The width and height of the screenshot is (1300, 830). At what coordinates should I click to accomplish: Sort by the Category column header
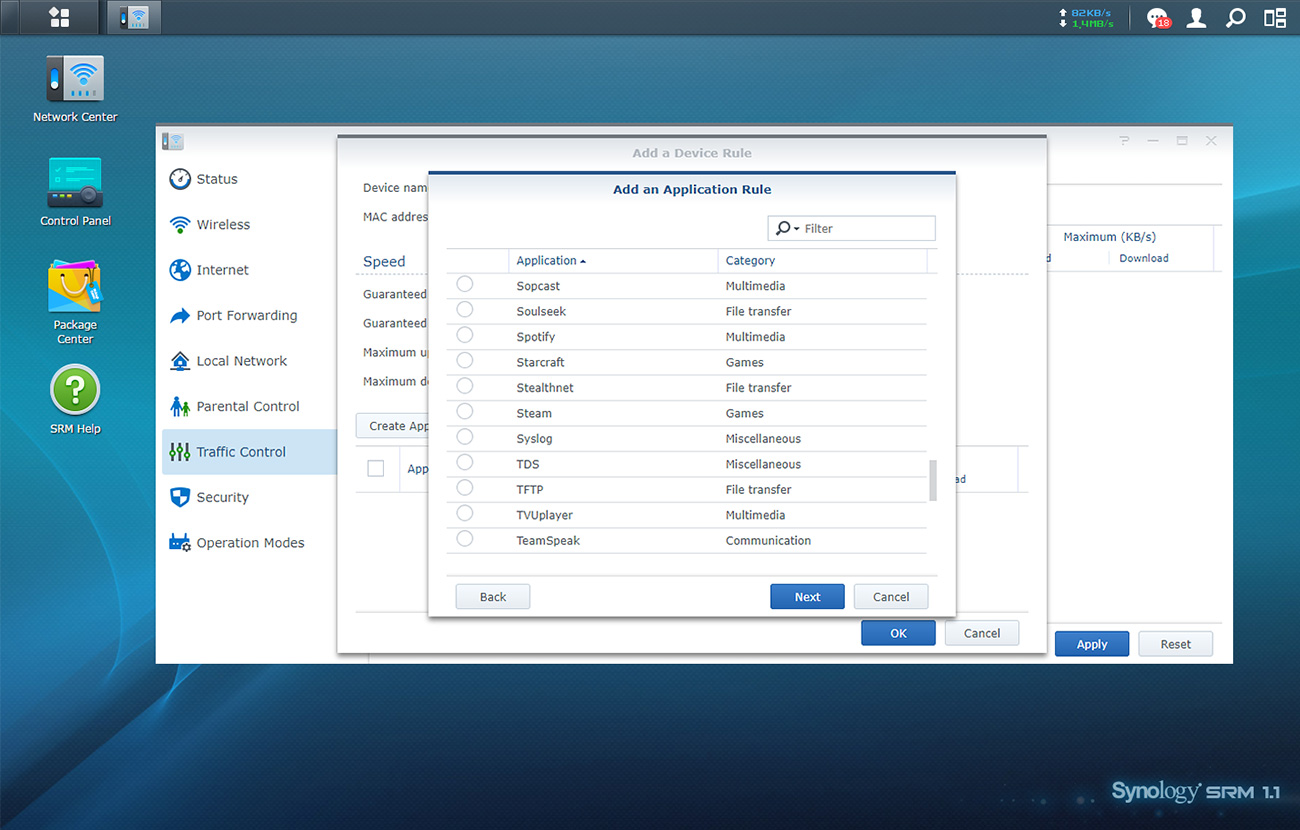750,260
